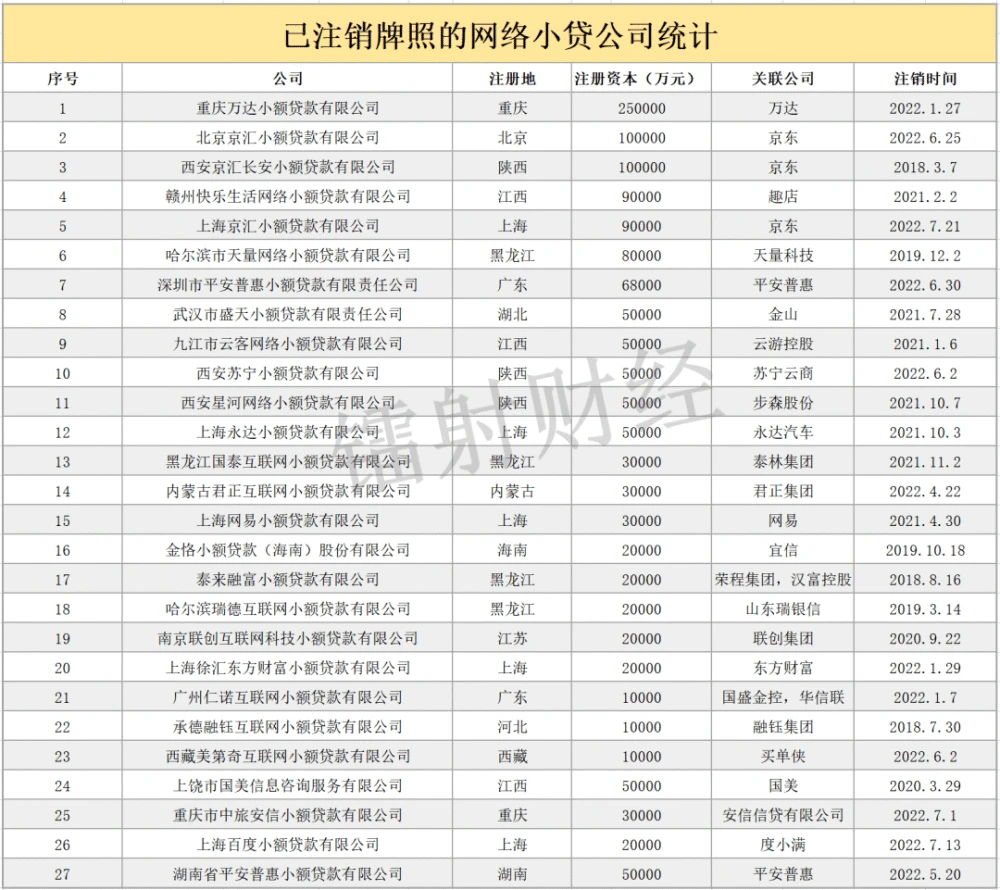Image resolution: width=1000 pixels, height=890 pixels.
Task: Select the 注册资本（万元） column header
Action: tap(641, 78)
